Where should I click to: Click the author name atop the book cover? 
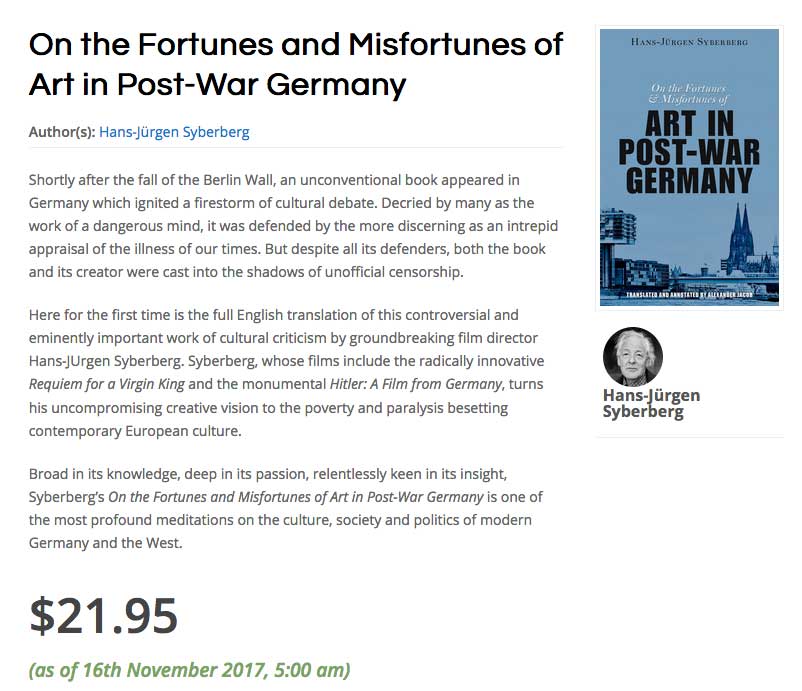(689, 43)
